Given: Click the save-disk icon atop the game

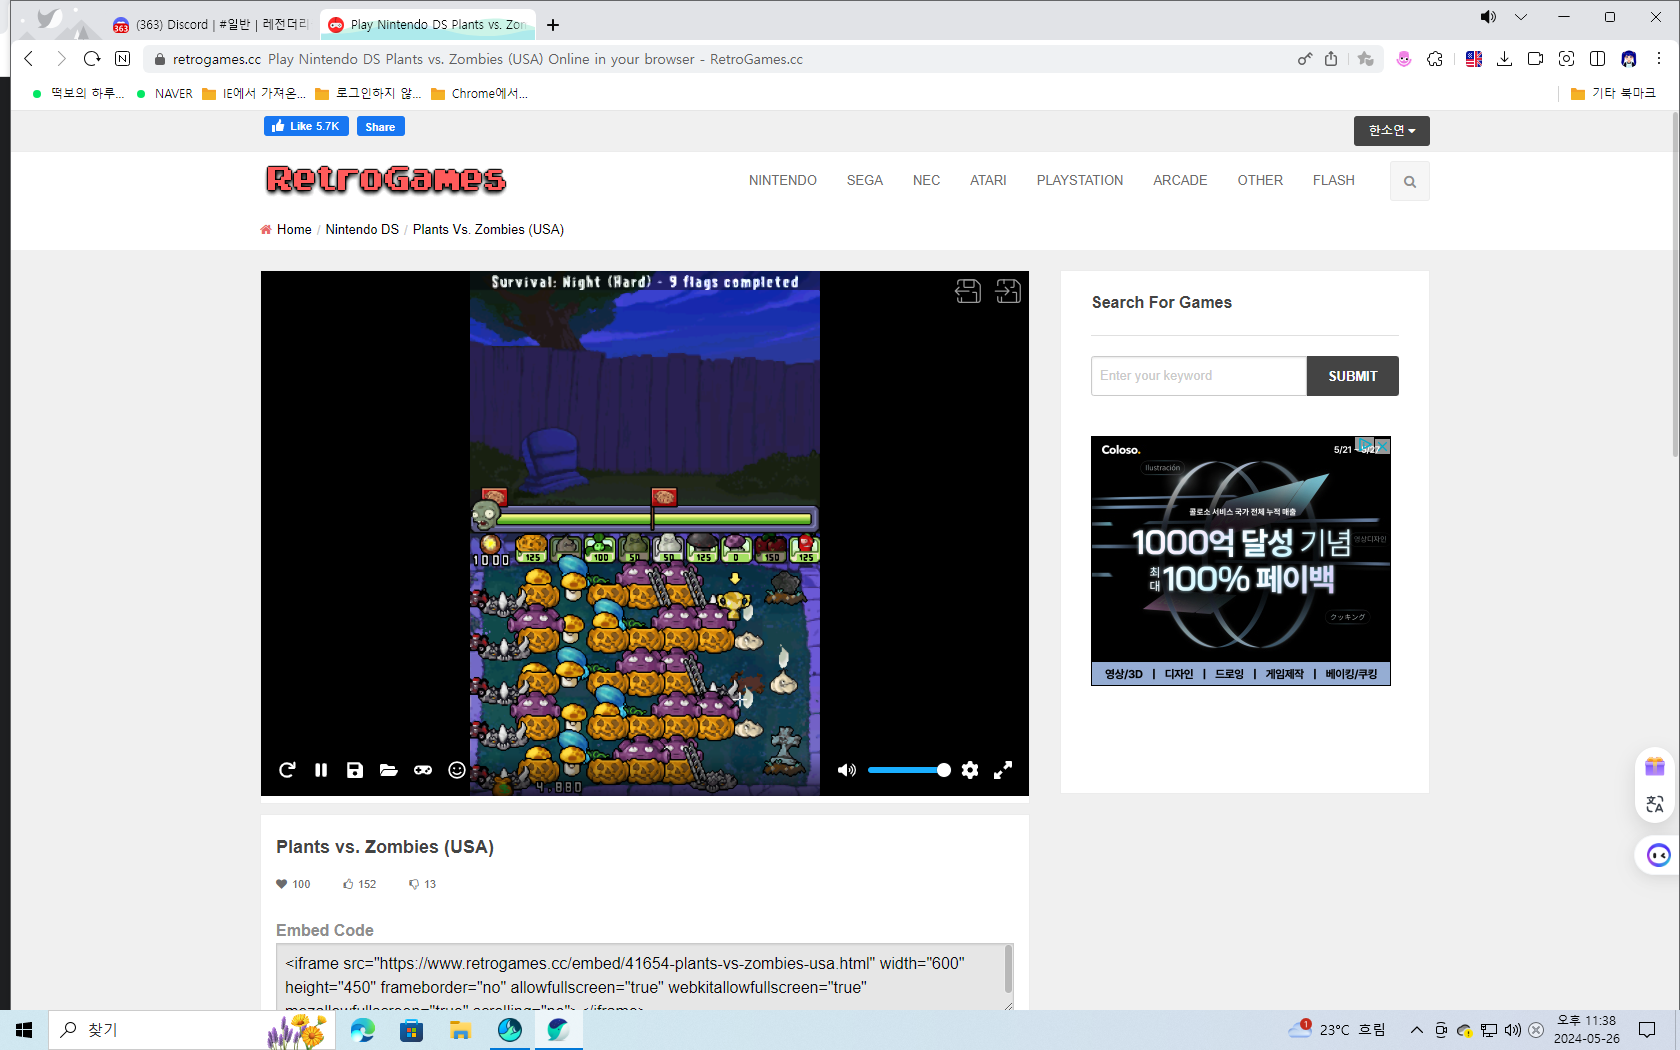Looking at the screenshot, I should (x=968, y=291).
